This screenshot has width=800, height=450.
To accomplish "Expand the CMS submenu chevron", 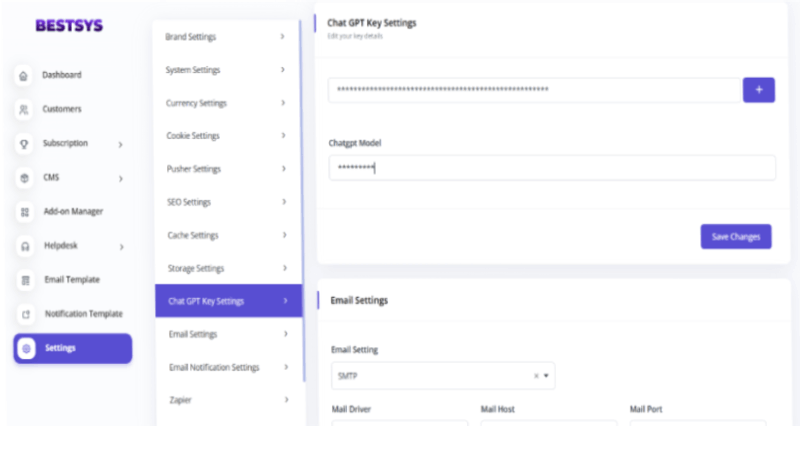I will click(120, 179).
